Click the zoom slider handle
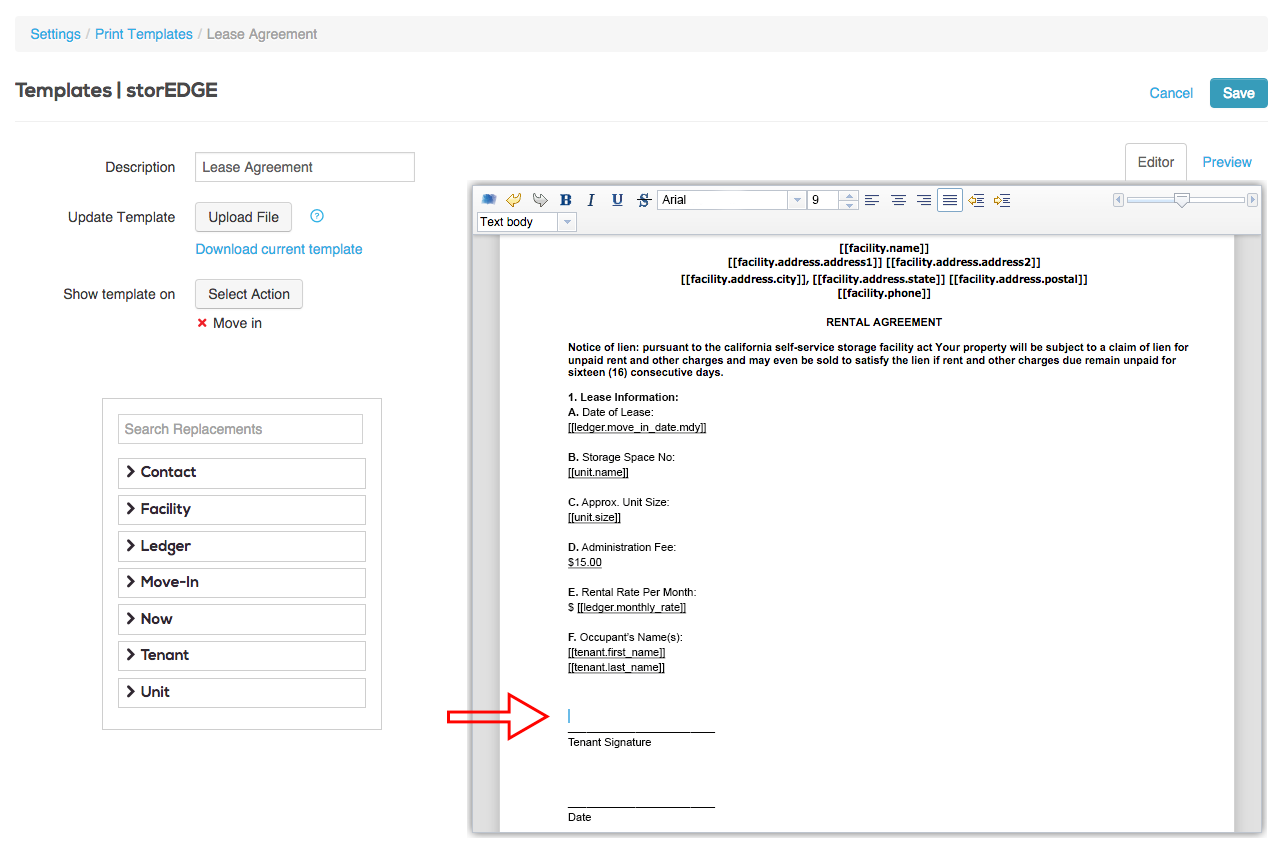 [x=1182, y=200]
